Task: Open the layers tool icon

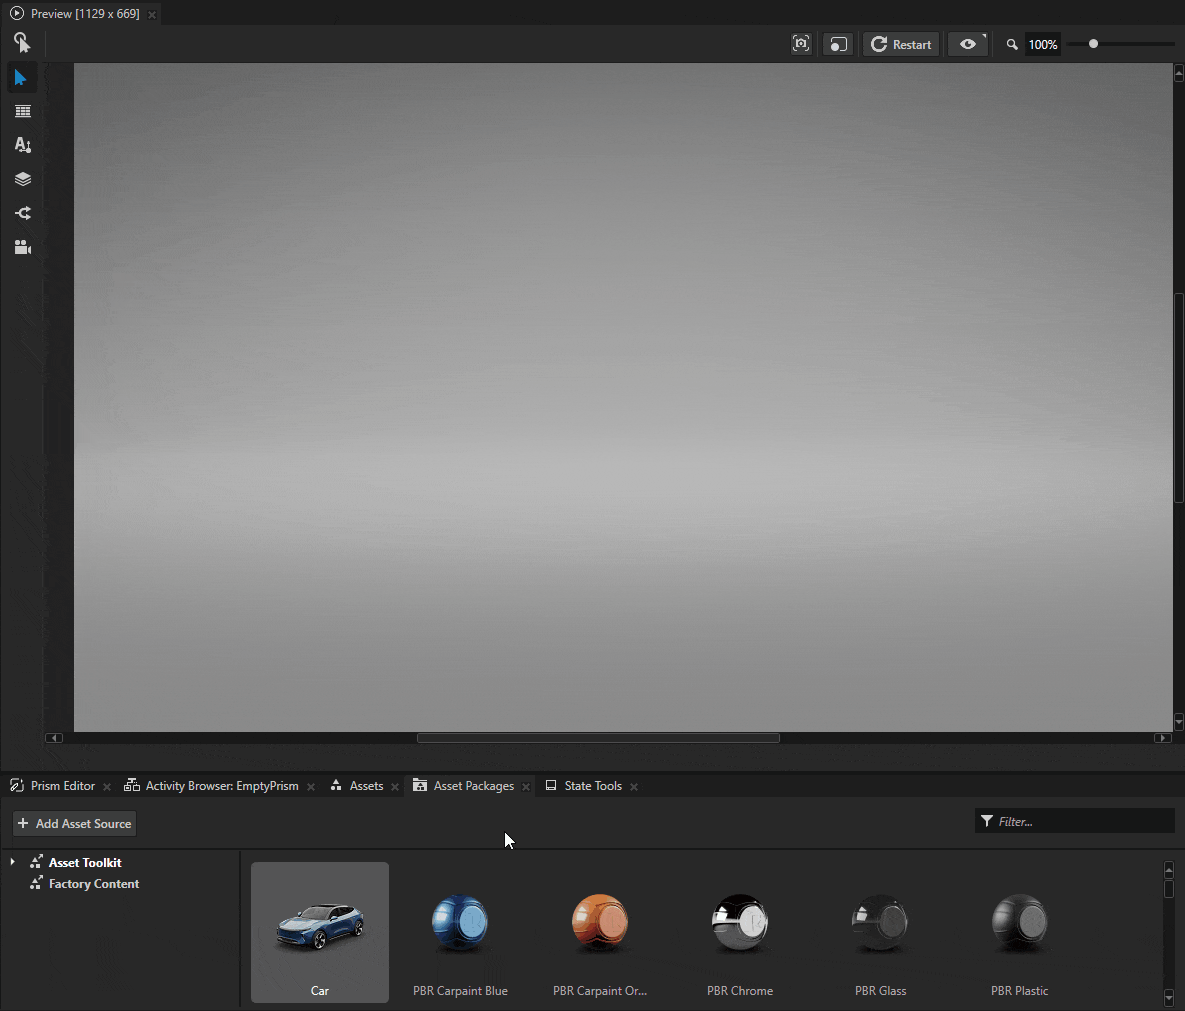Action: coord(22,179)
